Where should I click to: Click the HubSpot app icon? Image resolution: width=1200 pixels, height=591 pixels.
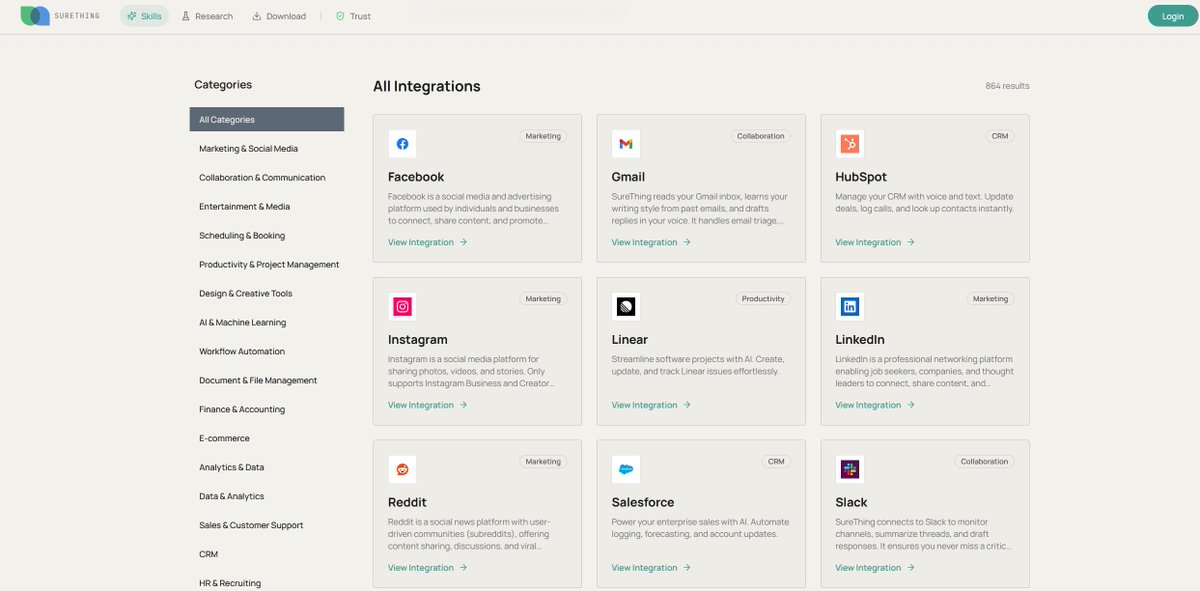tap(850, 144)
